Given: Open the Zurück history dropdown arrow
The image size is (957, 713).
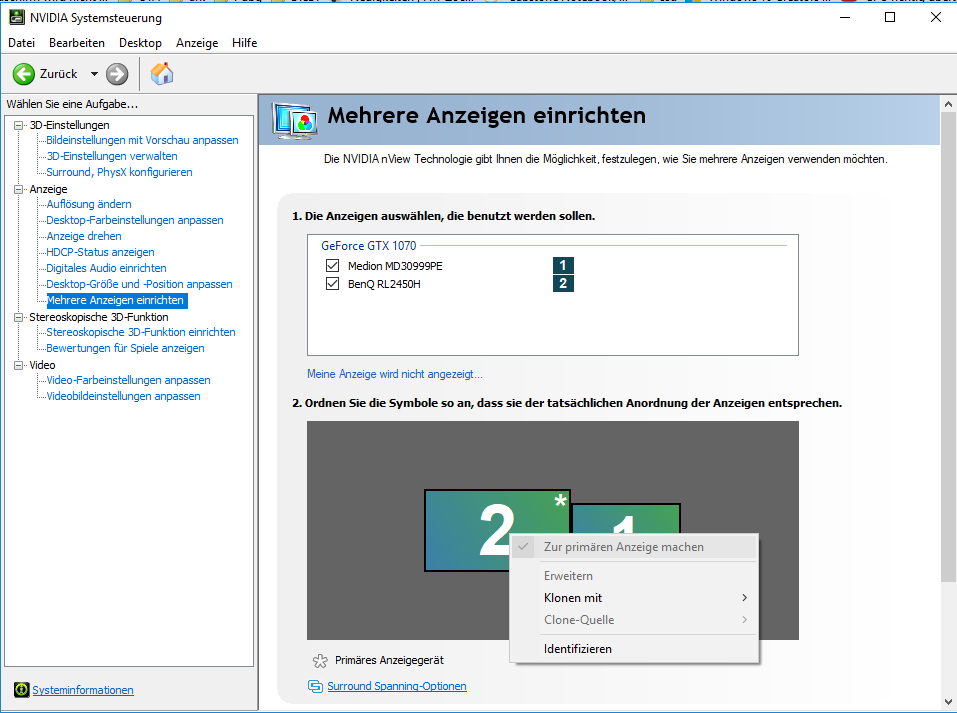Looking at the screenshot, I should click(94, 74).
